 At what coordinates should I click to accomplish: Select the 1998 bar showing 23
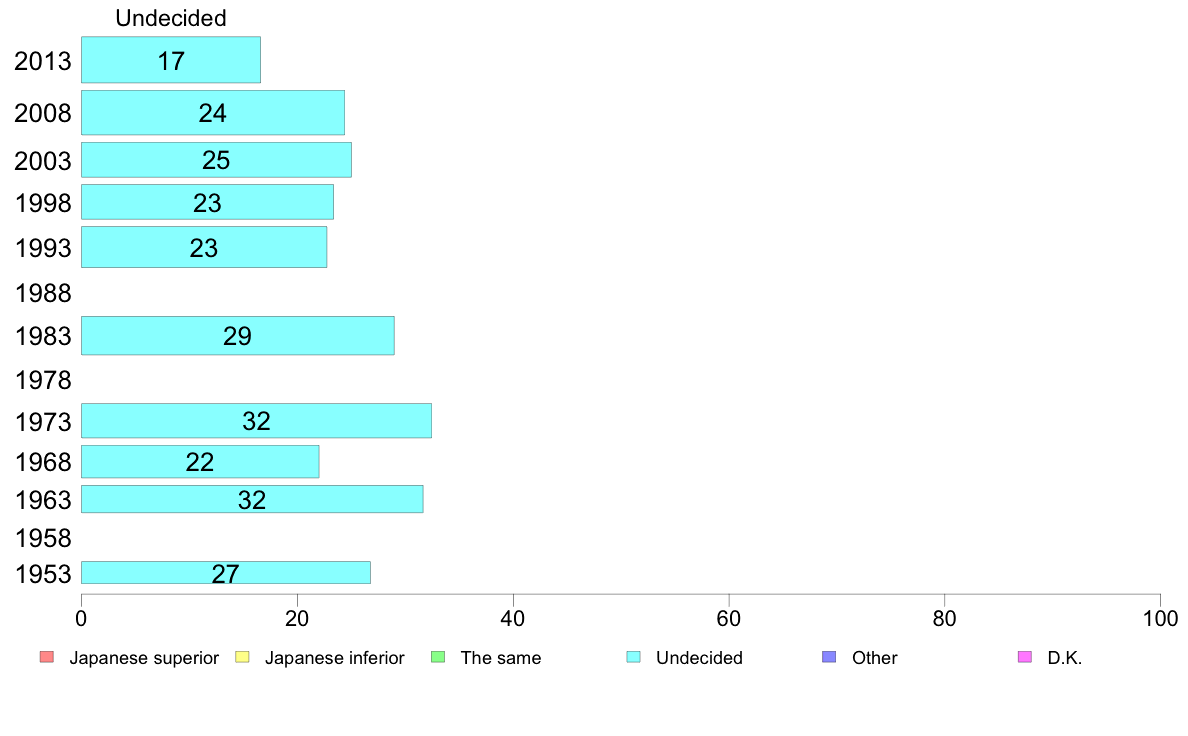(207, 202)
